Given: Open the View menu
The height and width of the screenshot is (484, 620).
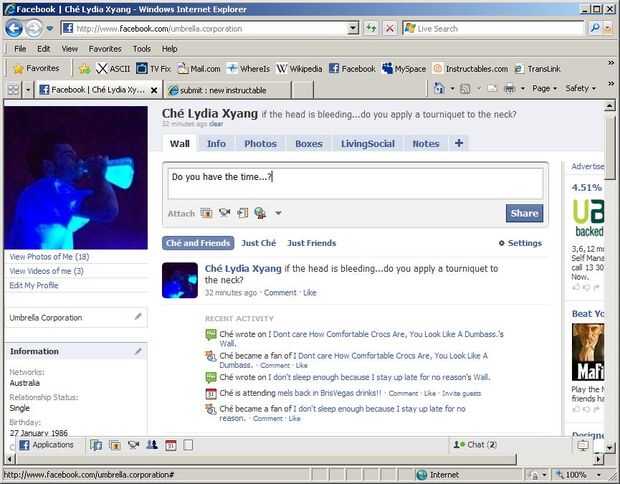Looking at the screenshot, I should [70, 49].
